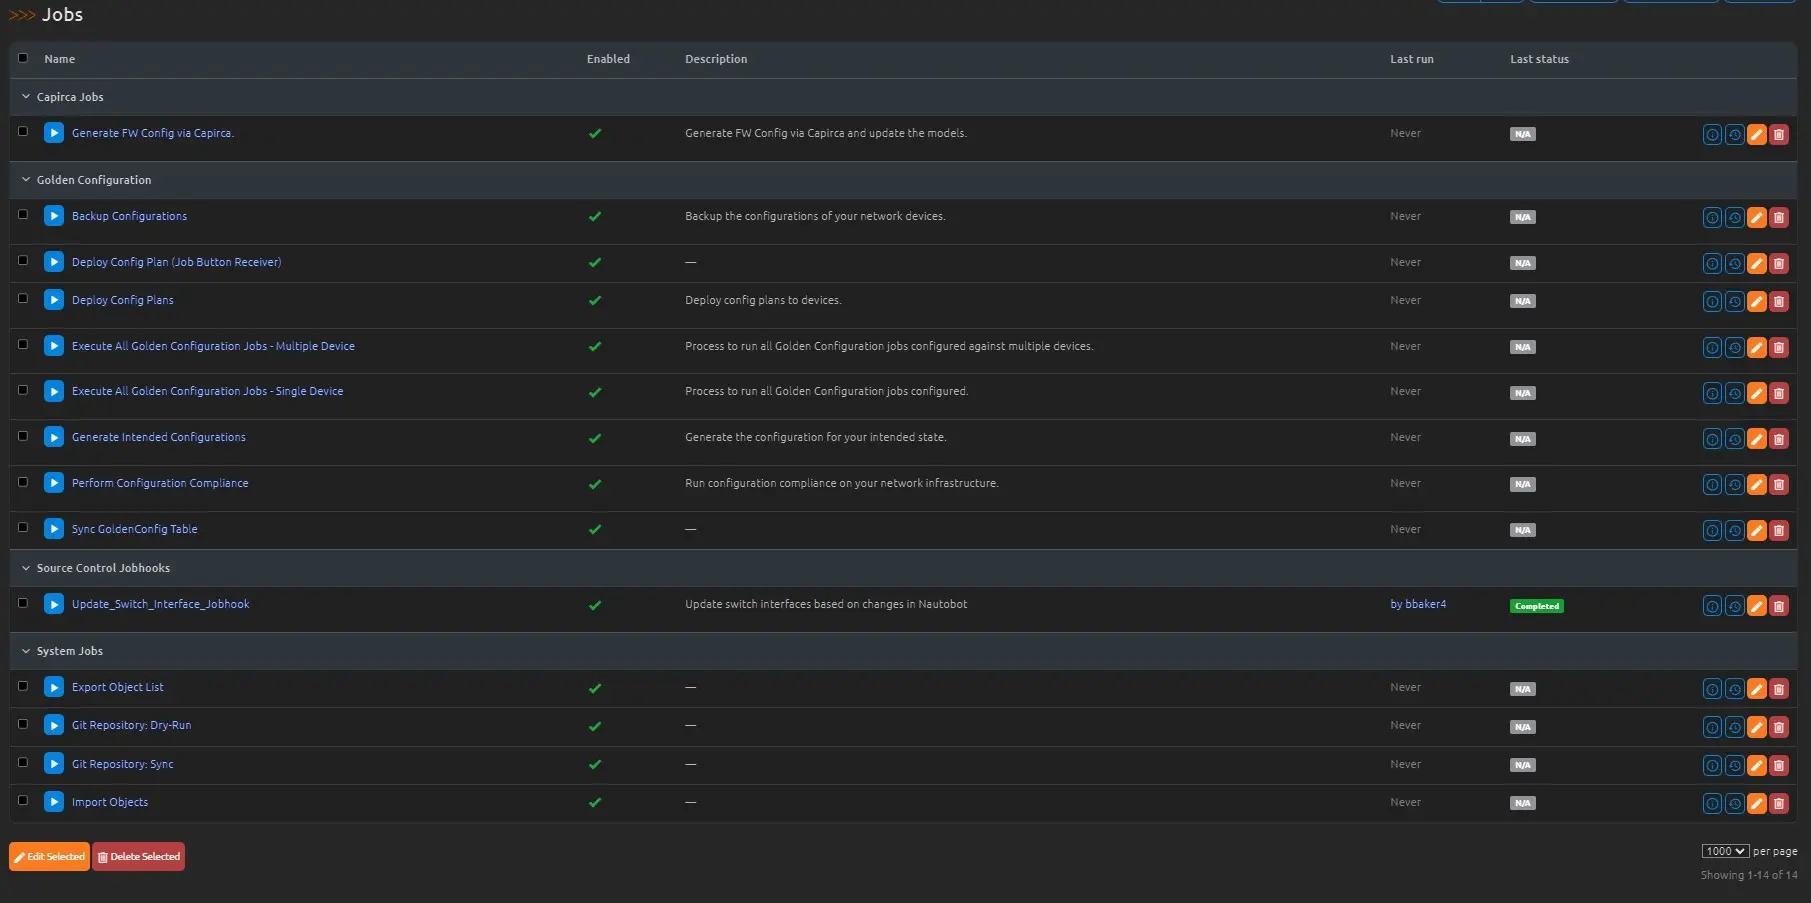
Task: Select the Git Repository: Dry-Run row checkbox
Action: point(23,724)
